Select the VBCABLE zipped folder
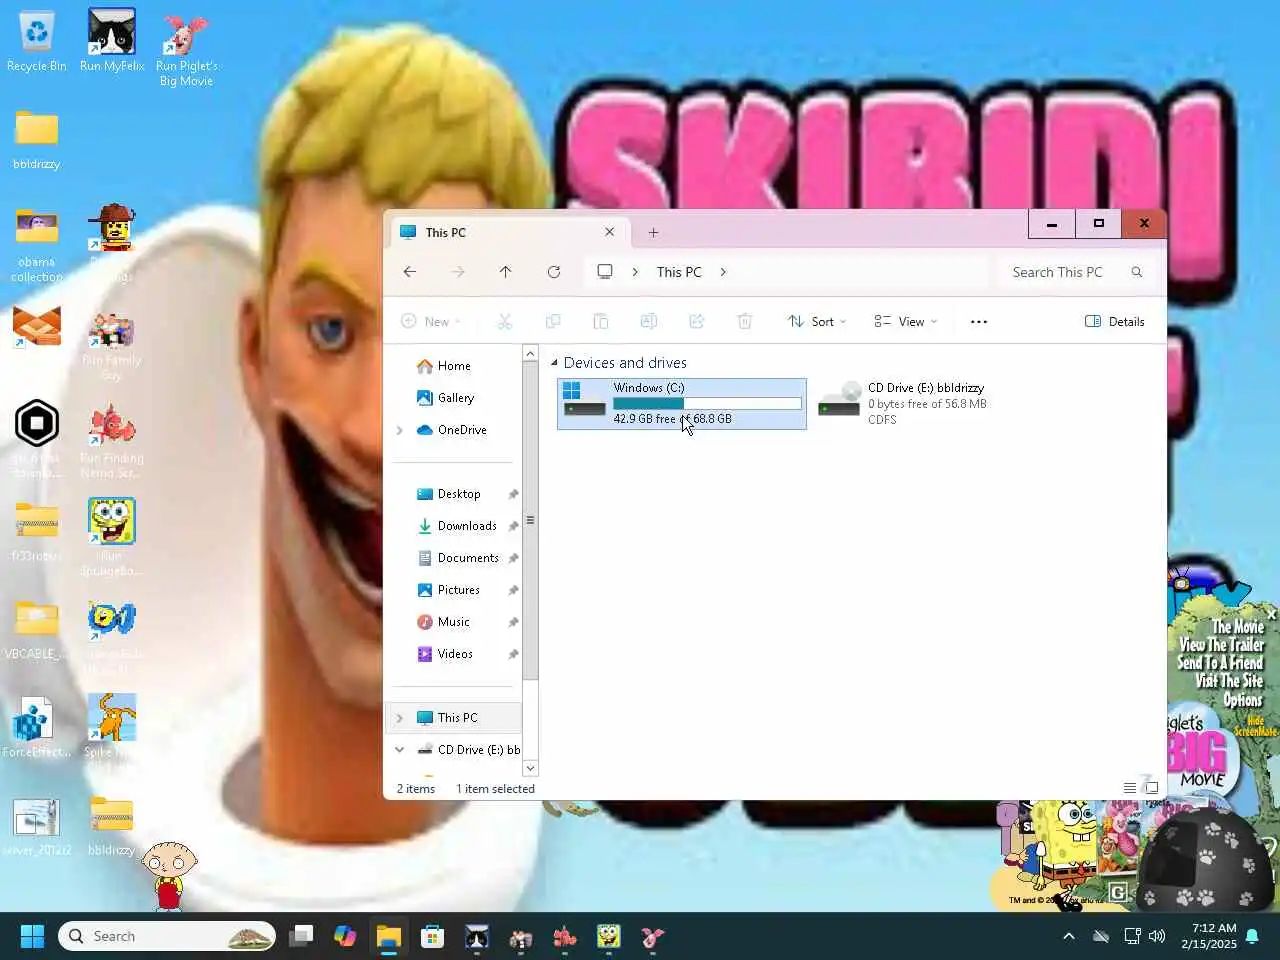Image resolution: width=1280 pixels, height=960 pixels. [37, 630]
